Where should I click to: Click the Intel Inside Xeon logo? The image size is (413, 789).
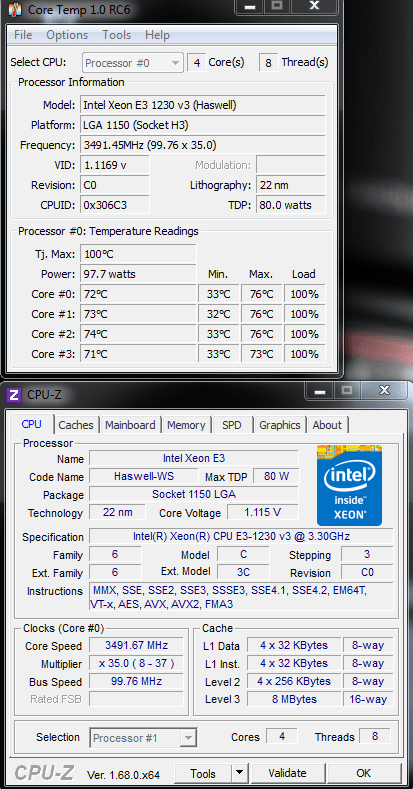coord(349,486)
